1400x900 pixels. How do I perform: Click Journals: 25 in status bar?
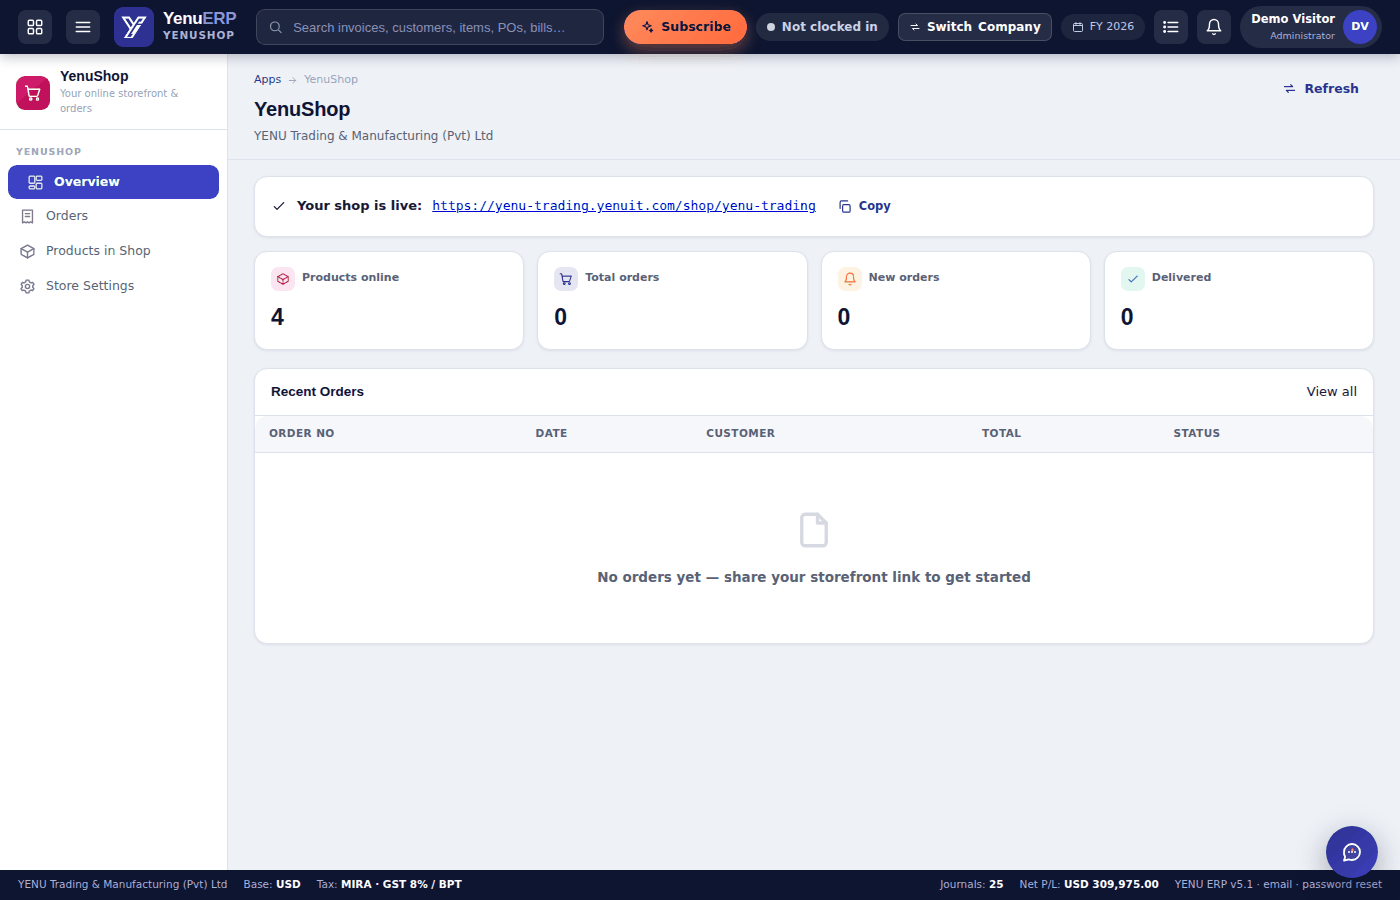pyautogui.click(x=971, y=884)
